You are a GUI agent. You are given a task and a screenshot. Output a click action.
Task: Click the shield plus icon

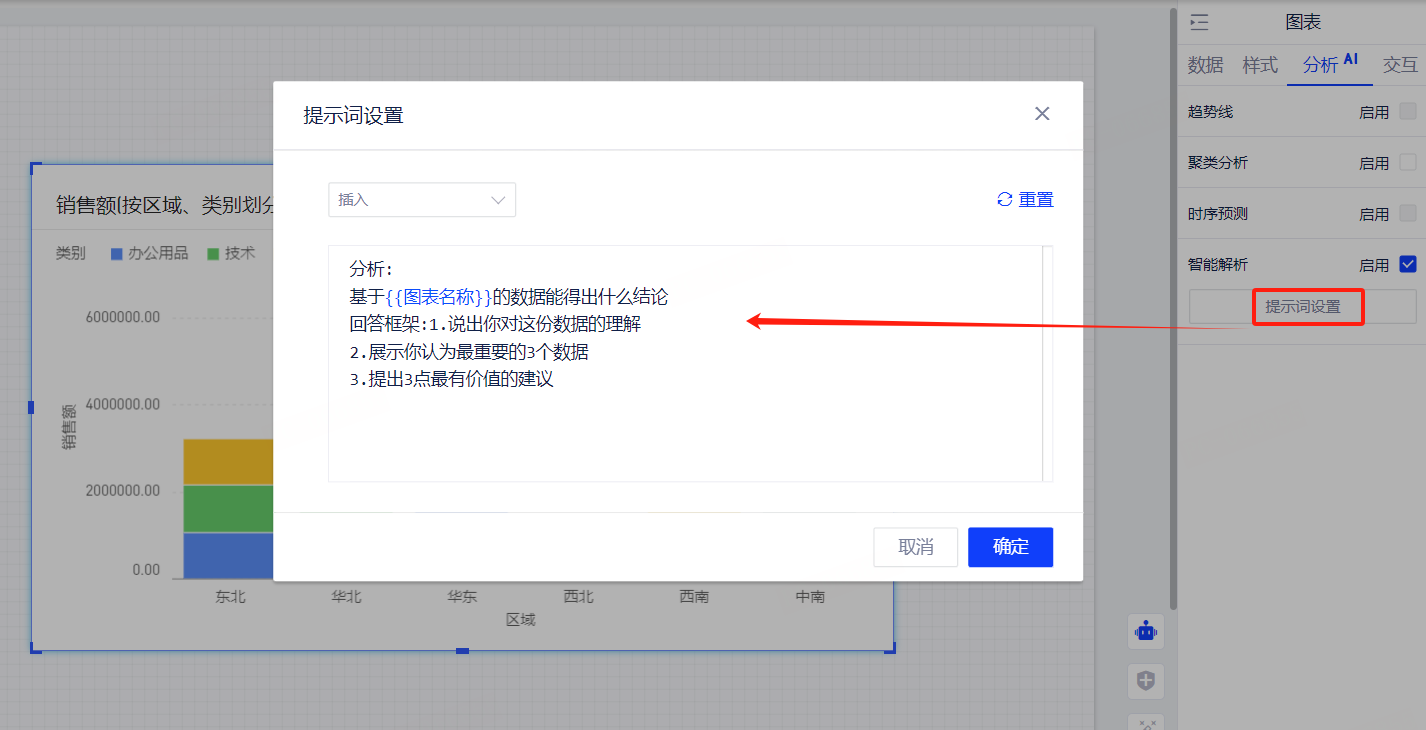pos(1146,681)
